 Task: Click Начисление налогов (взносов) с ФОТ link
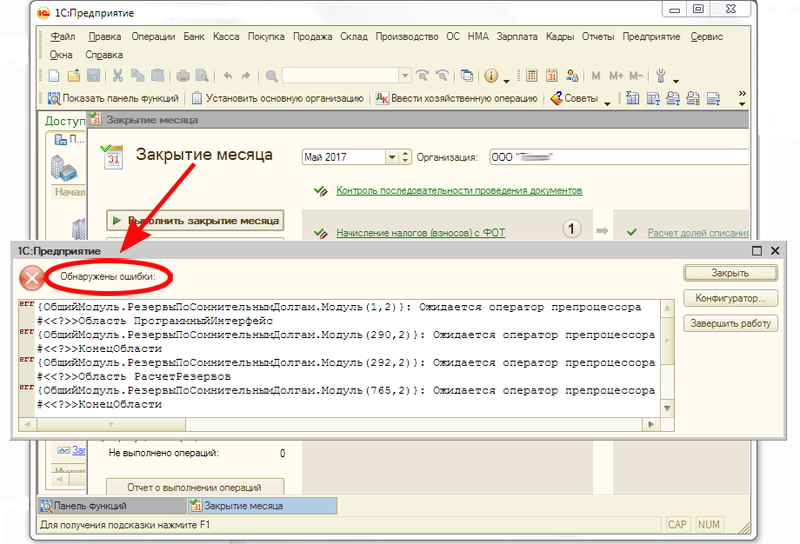pyautogui.click(x=420, y=233)
